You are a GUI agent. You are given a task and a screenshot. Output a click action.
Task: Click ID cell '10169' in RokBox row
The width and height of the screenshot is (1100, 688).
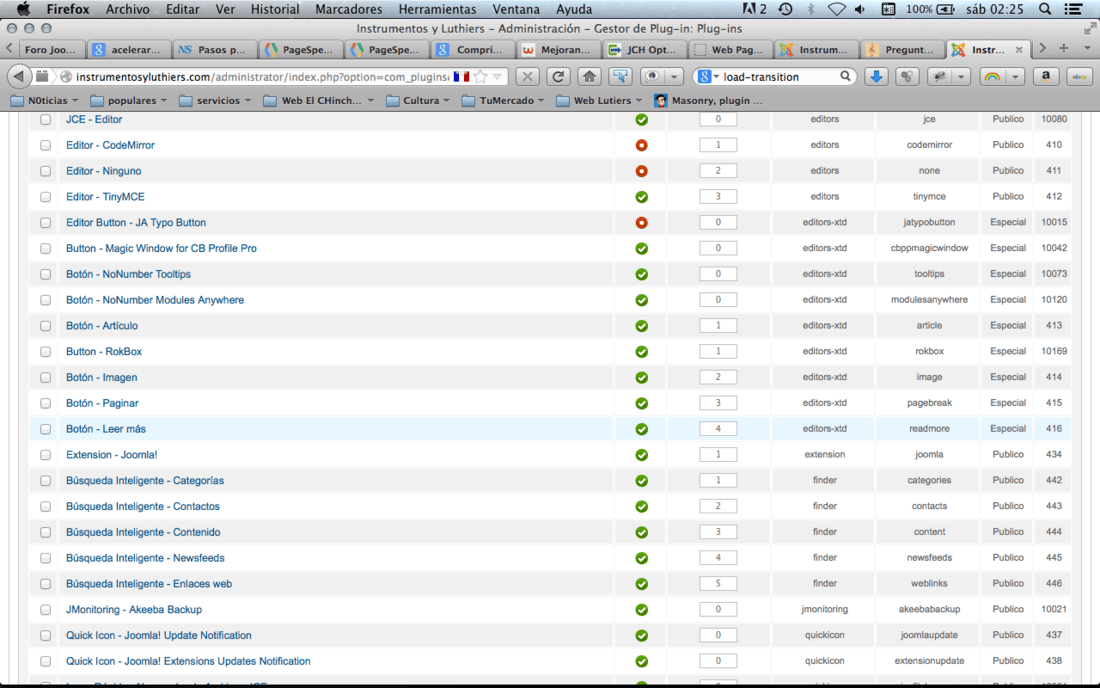click(x=1054, y=351)
